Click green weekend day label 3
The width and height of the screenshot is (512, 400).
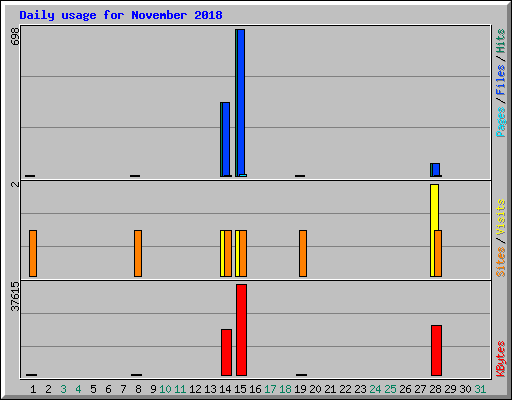tap(63, 389)
